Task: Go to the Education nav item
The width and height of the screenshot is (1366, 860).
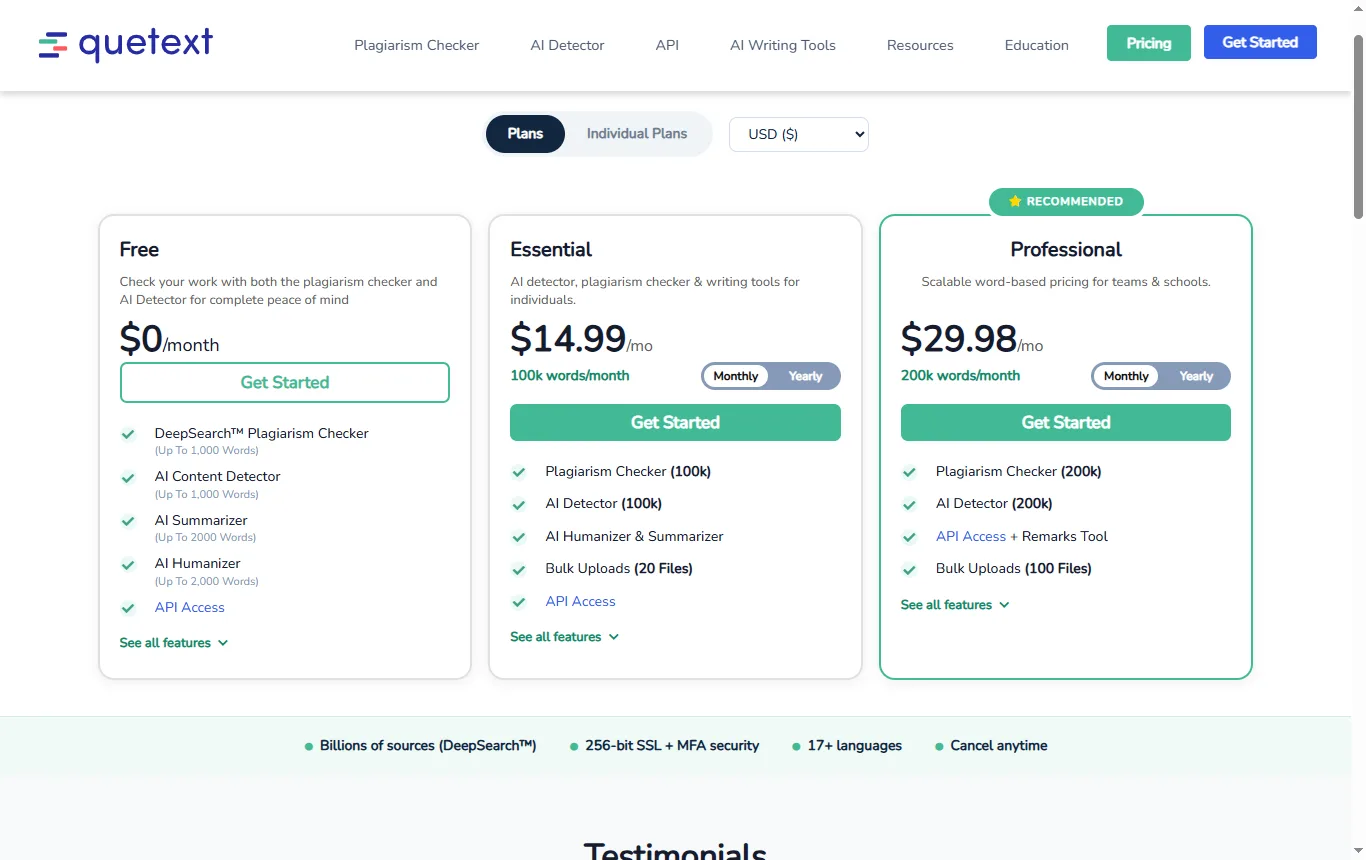Action: coord(1037,45)
